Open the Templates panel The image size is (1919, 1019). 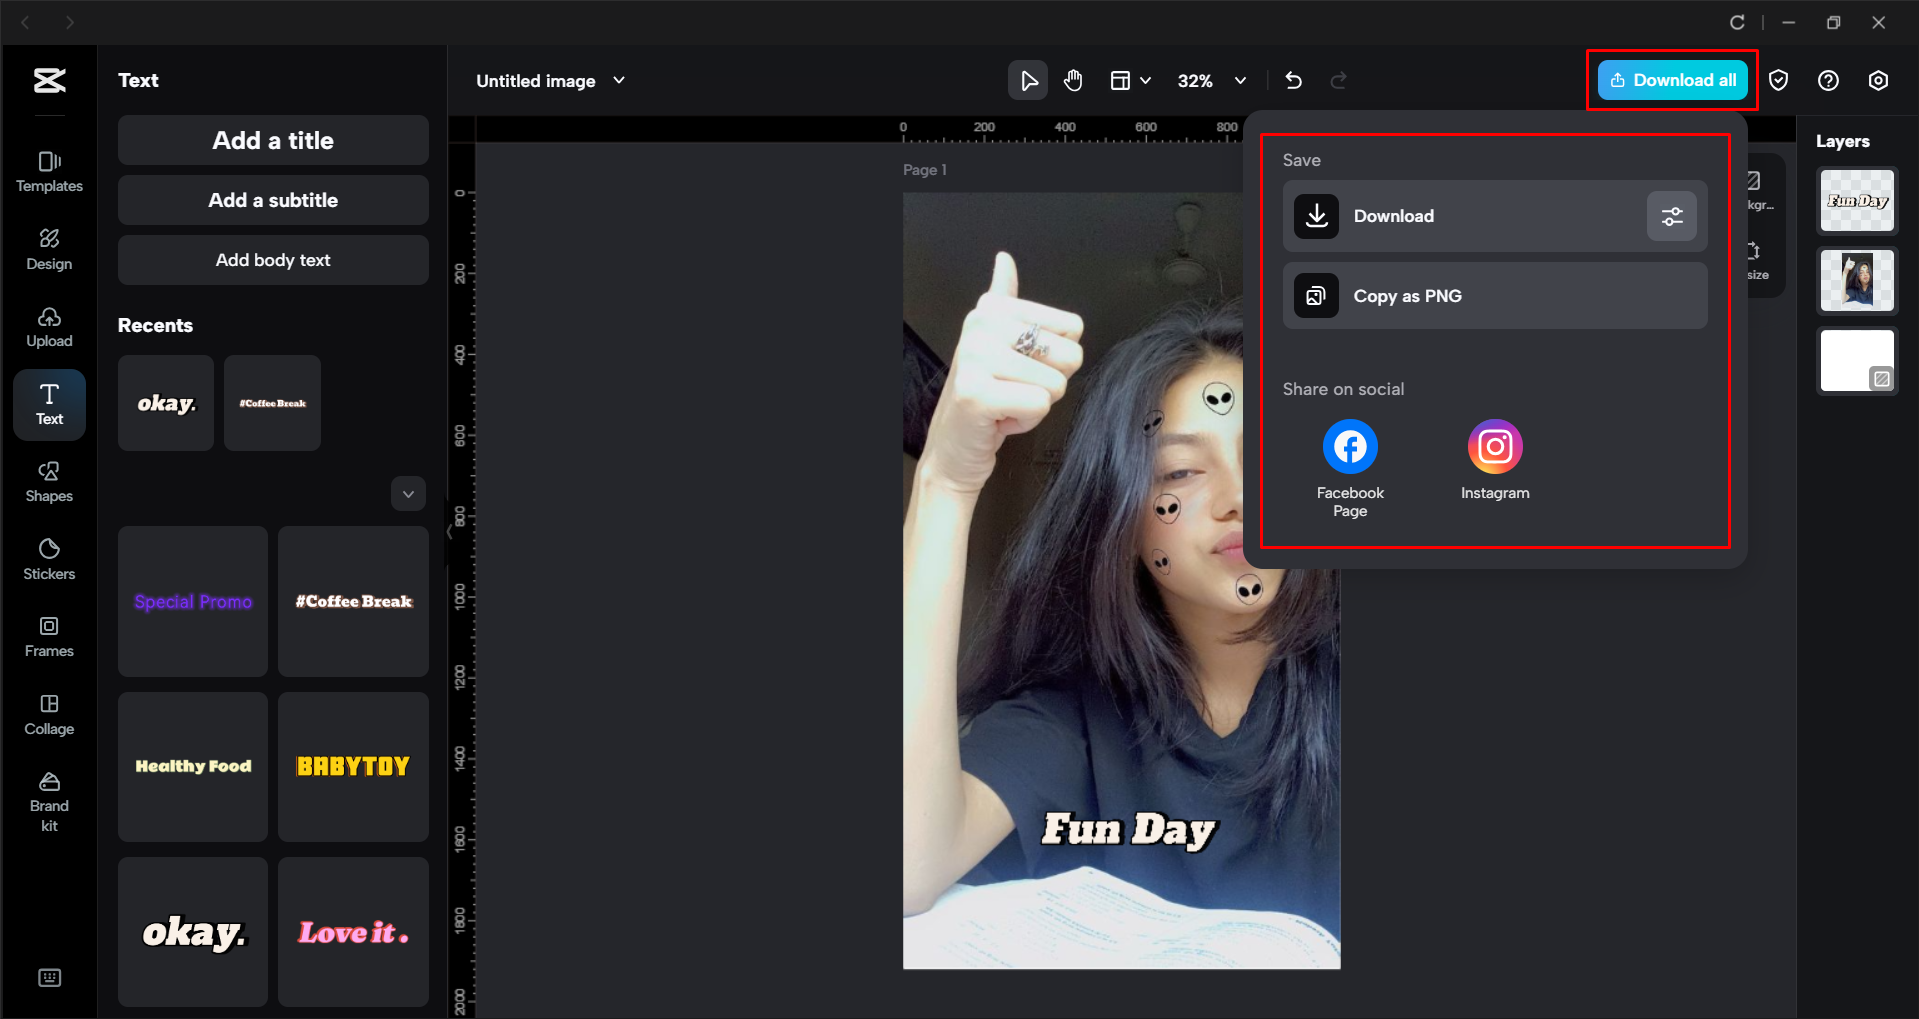[49, 170]
